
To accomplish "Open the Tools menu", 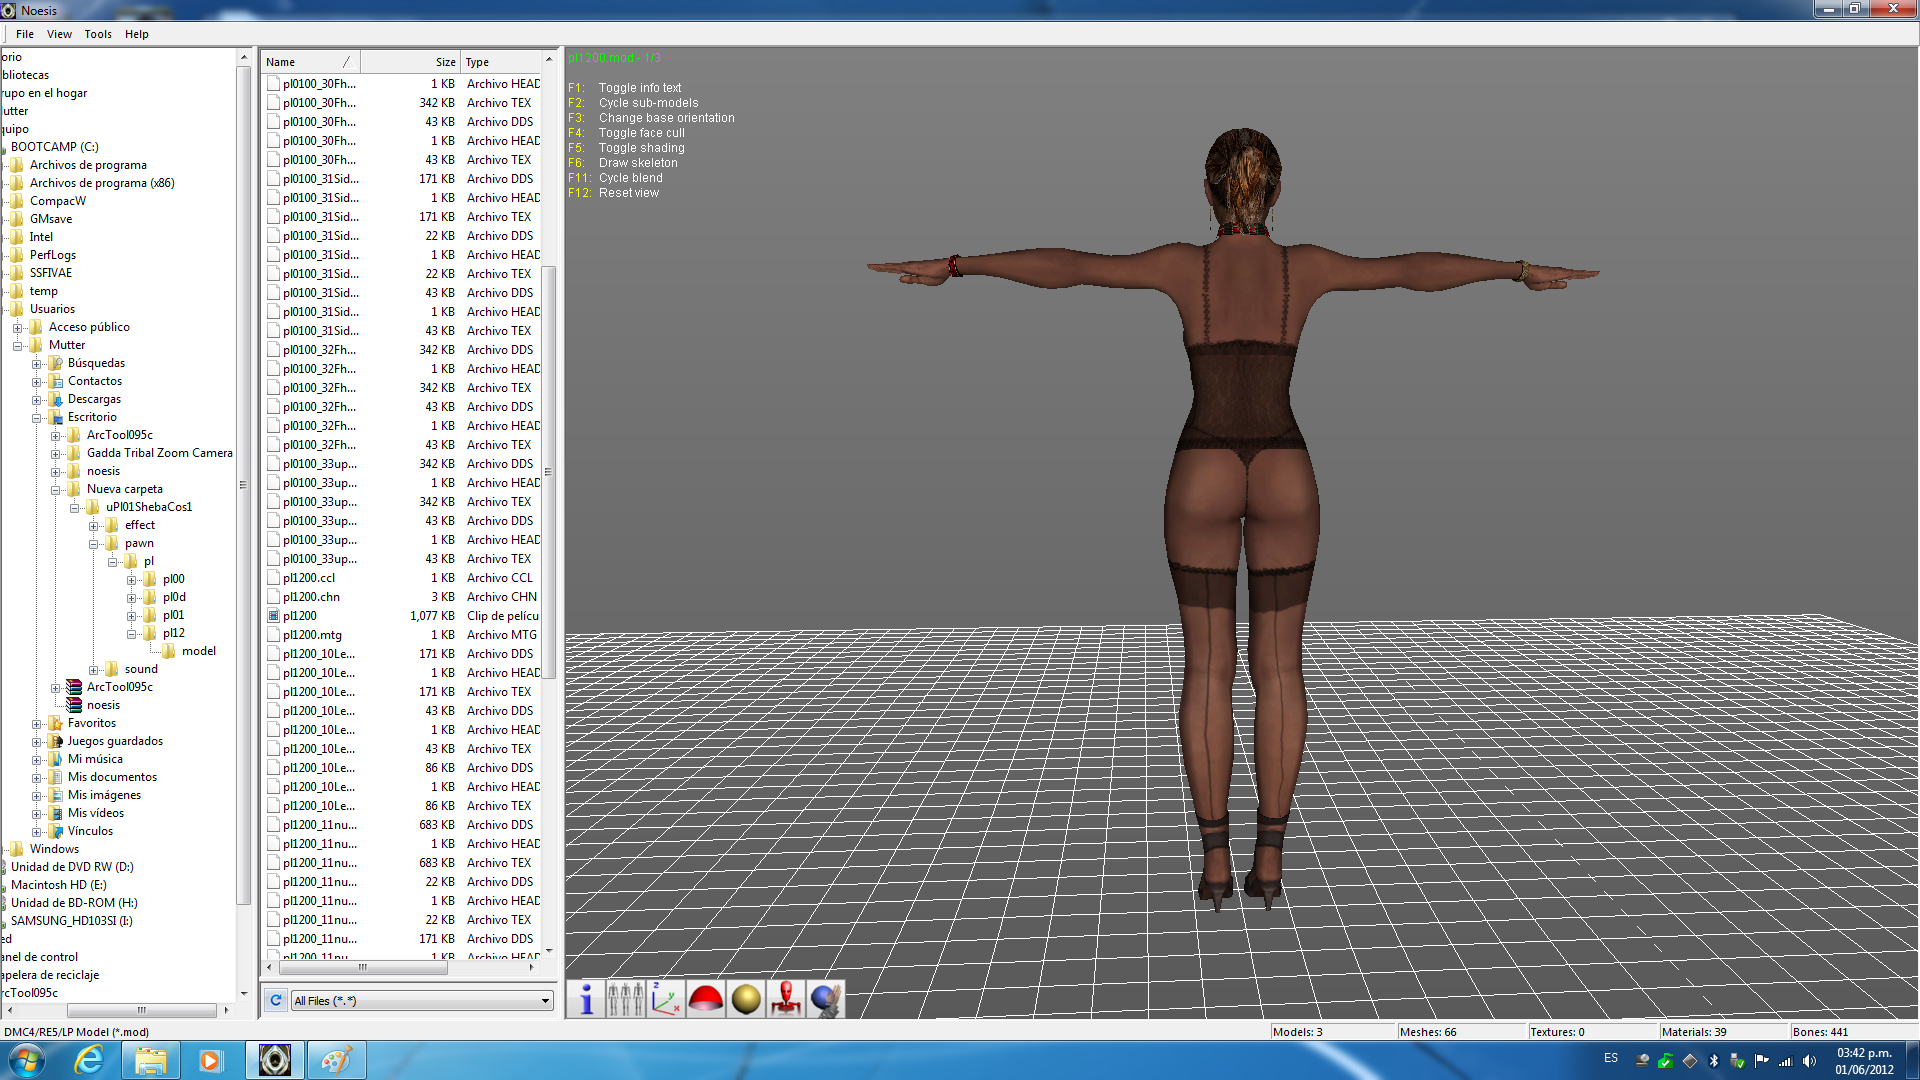I will coord(98,34).
